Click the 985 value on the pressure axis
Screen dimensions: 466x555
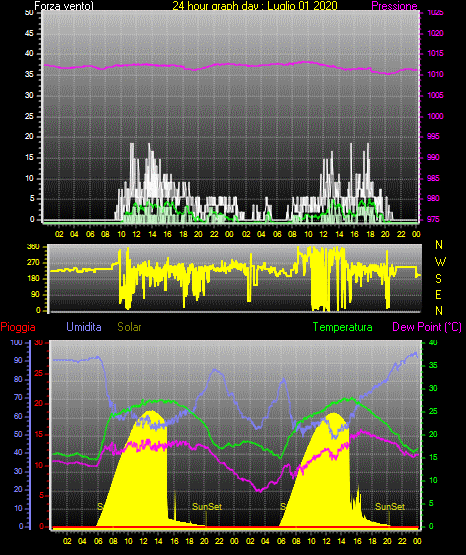point(433,178)
